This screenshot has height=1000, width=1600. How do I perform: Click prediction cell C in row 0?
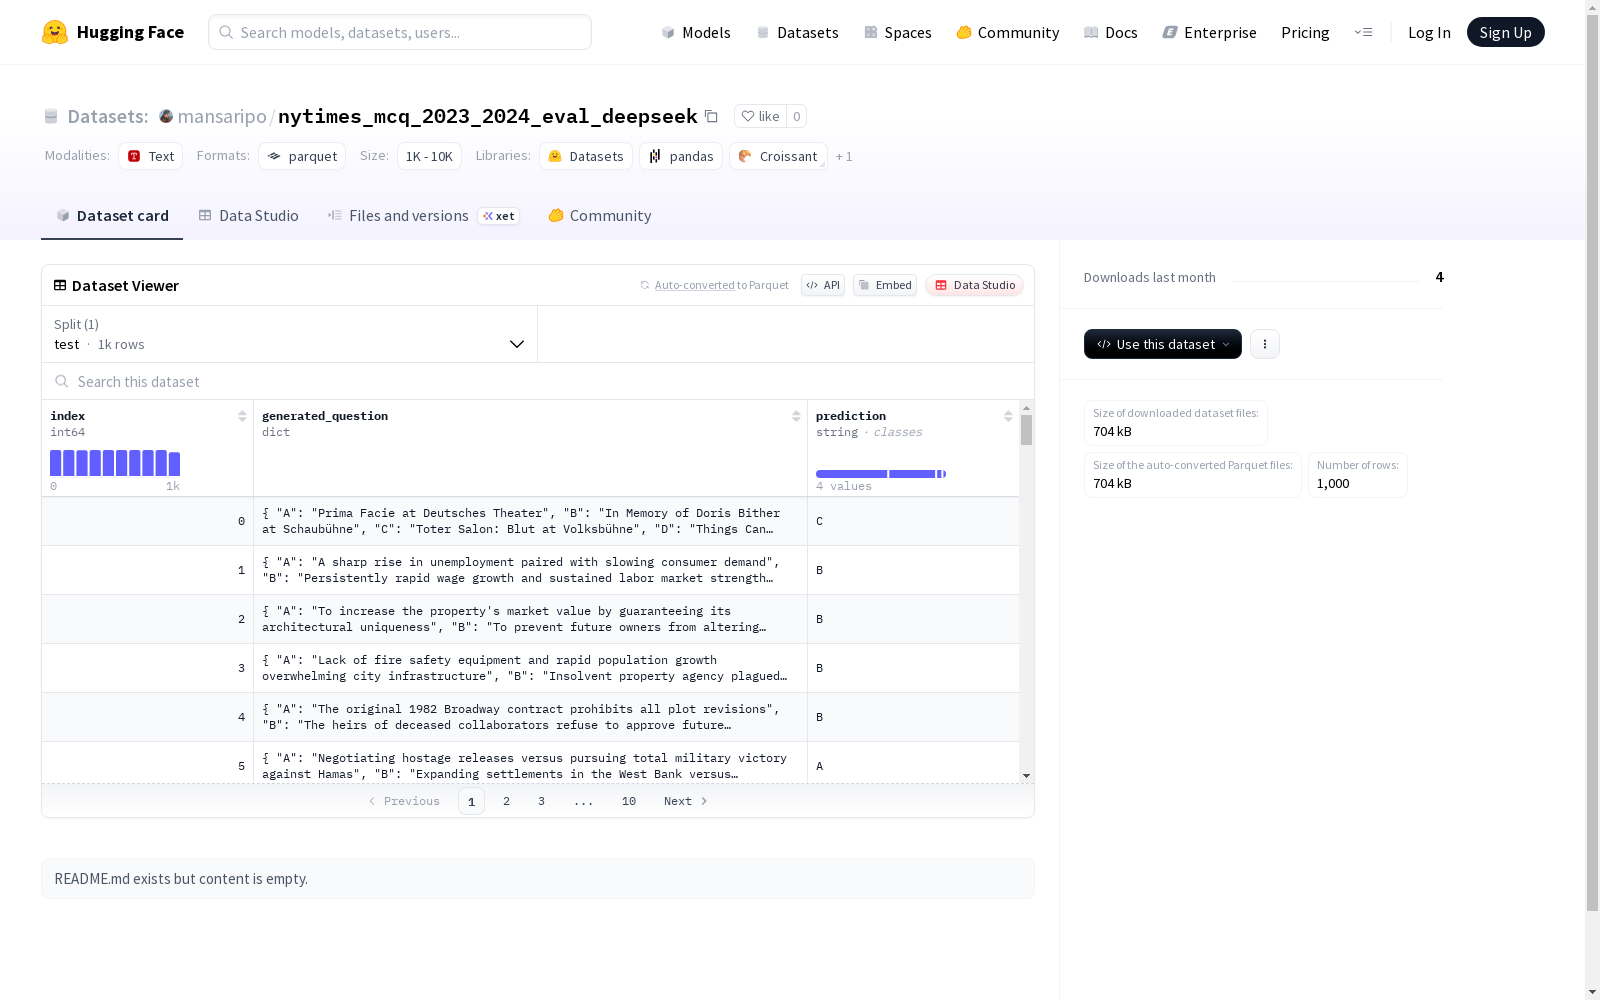[913, 521]
